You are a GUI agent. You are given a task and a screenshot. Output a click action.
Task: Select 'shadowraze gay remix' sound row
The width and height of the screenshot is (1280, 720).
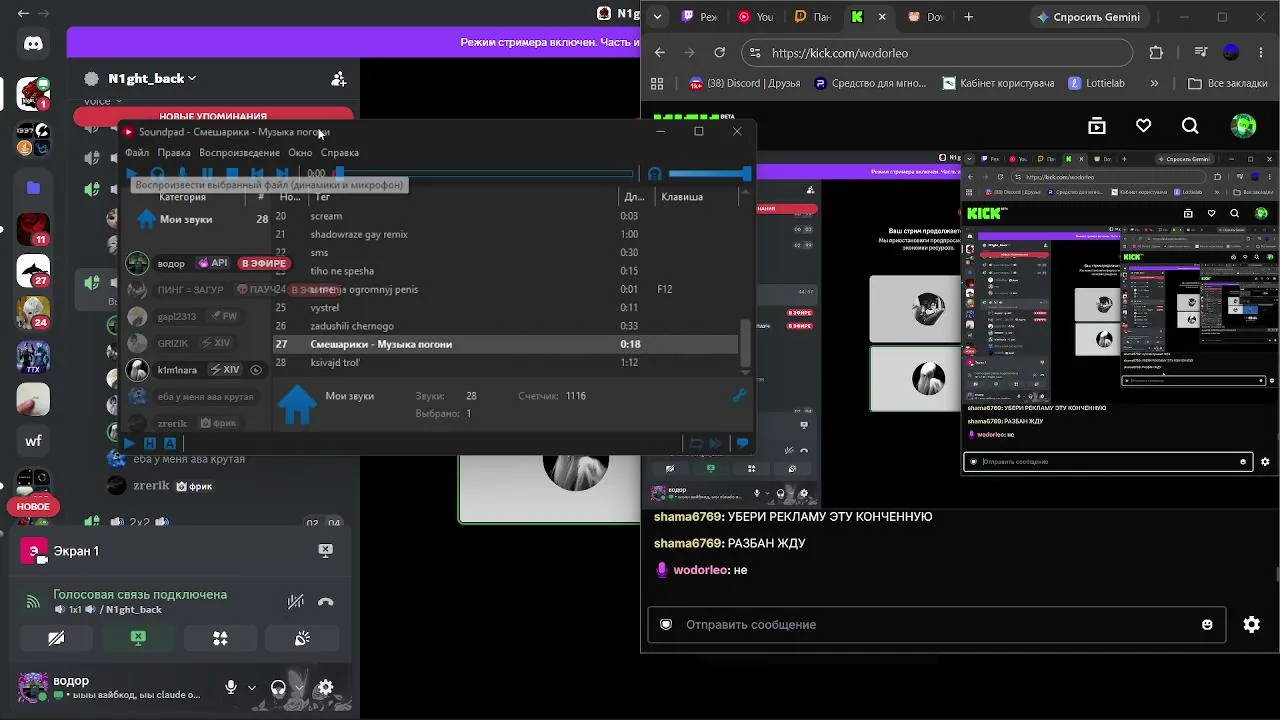pyautogui.click(x=506, y=234)
